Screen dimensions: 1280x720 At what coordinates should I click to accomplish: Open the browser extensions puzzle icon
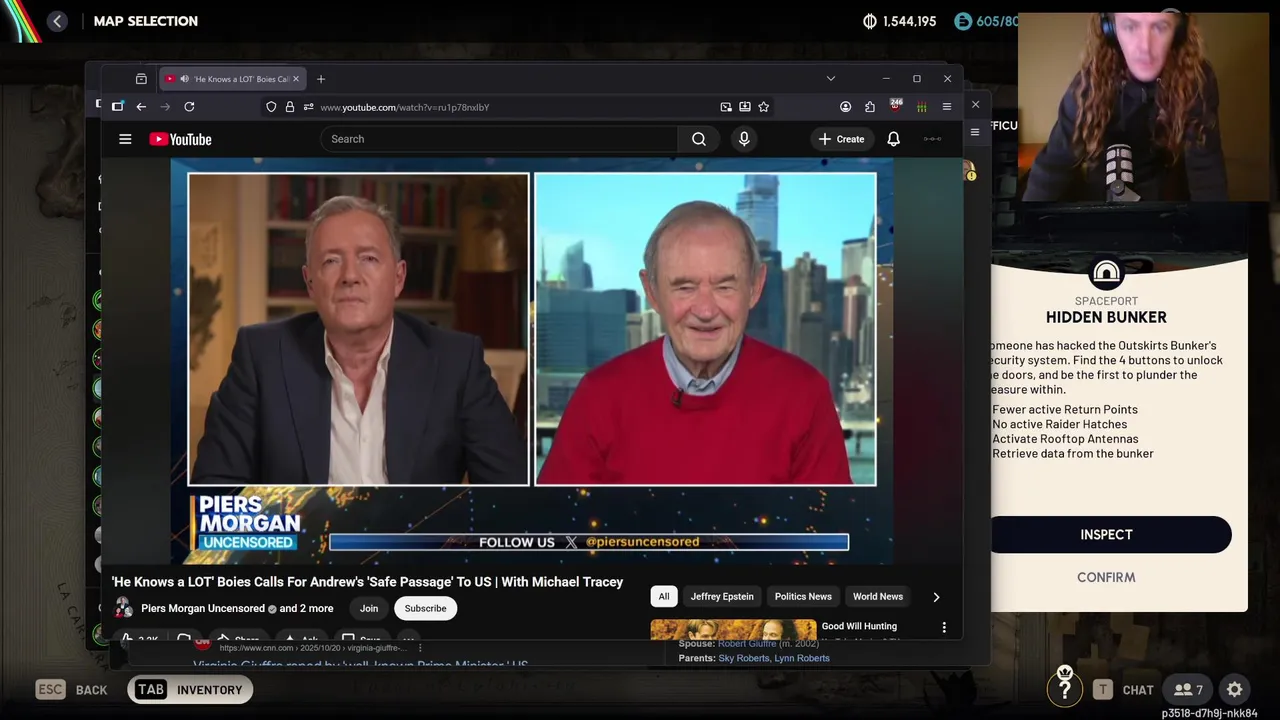pyautogui.click(x=870, y=107)
